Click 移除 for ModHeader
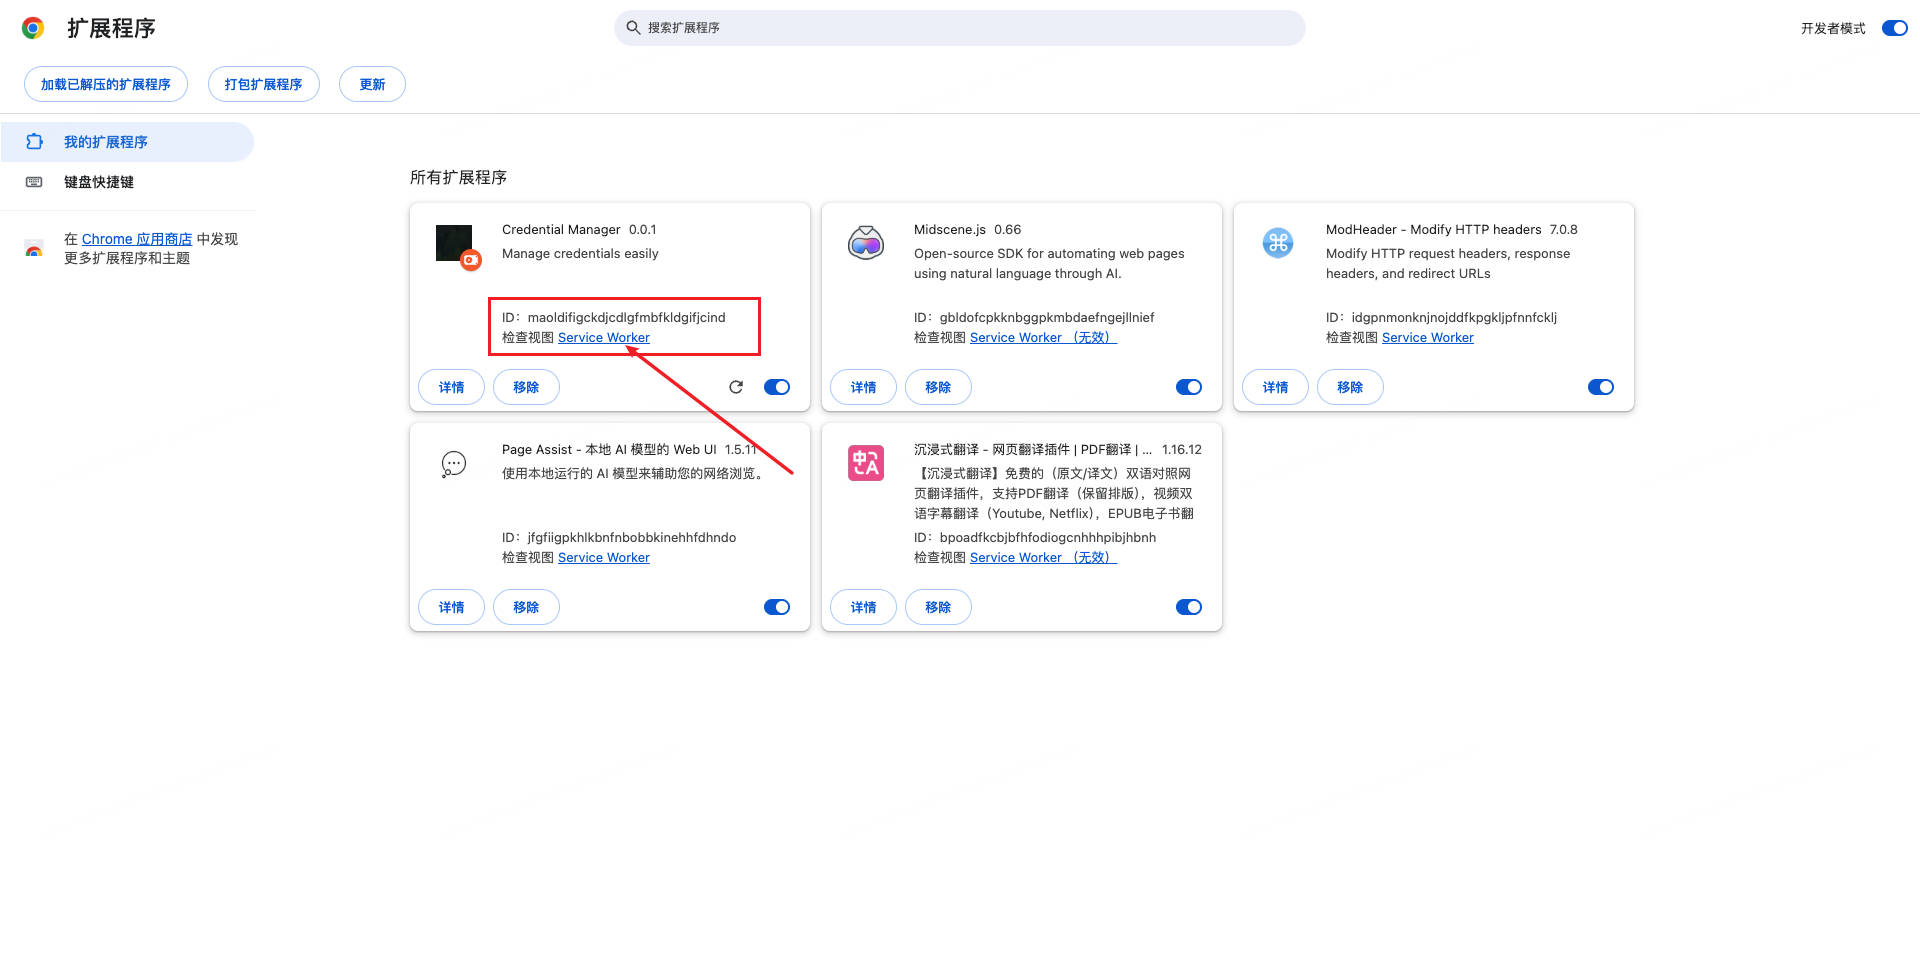Screen dimensions: 1920x958 (x=1350, y=387)
